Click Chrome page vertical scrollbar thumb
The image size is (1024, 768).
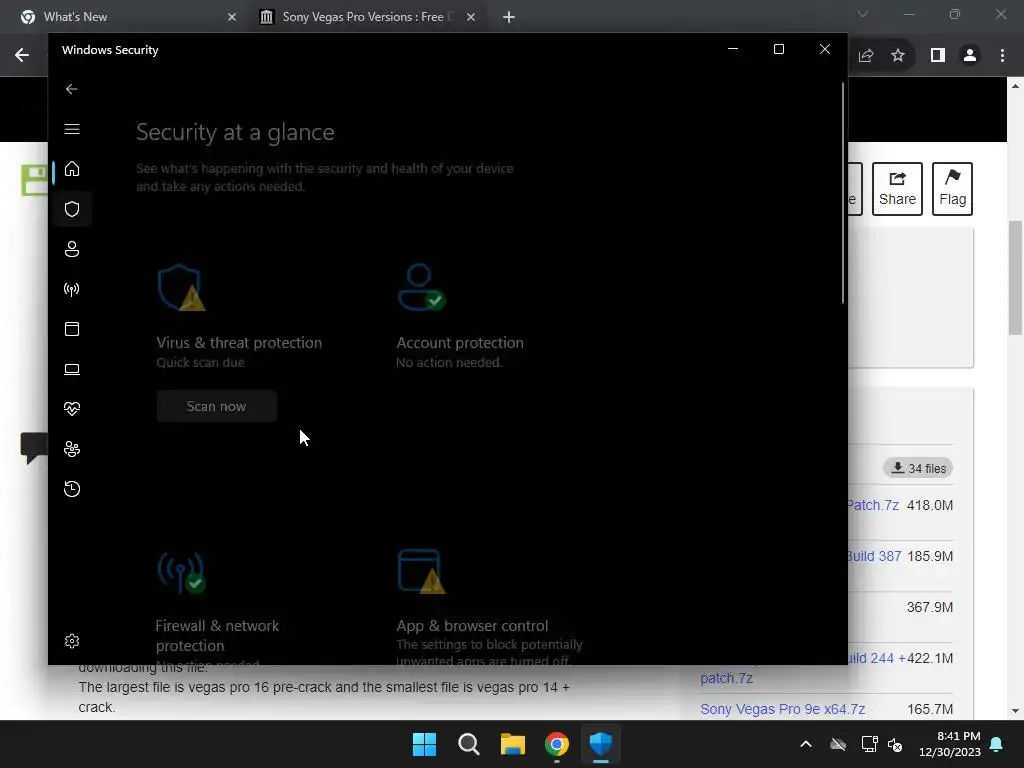click(x=1015, y=278)
